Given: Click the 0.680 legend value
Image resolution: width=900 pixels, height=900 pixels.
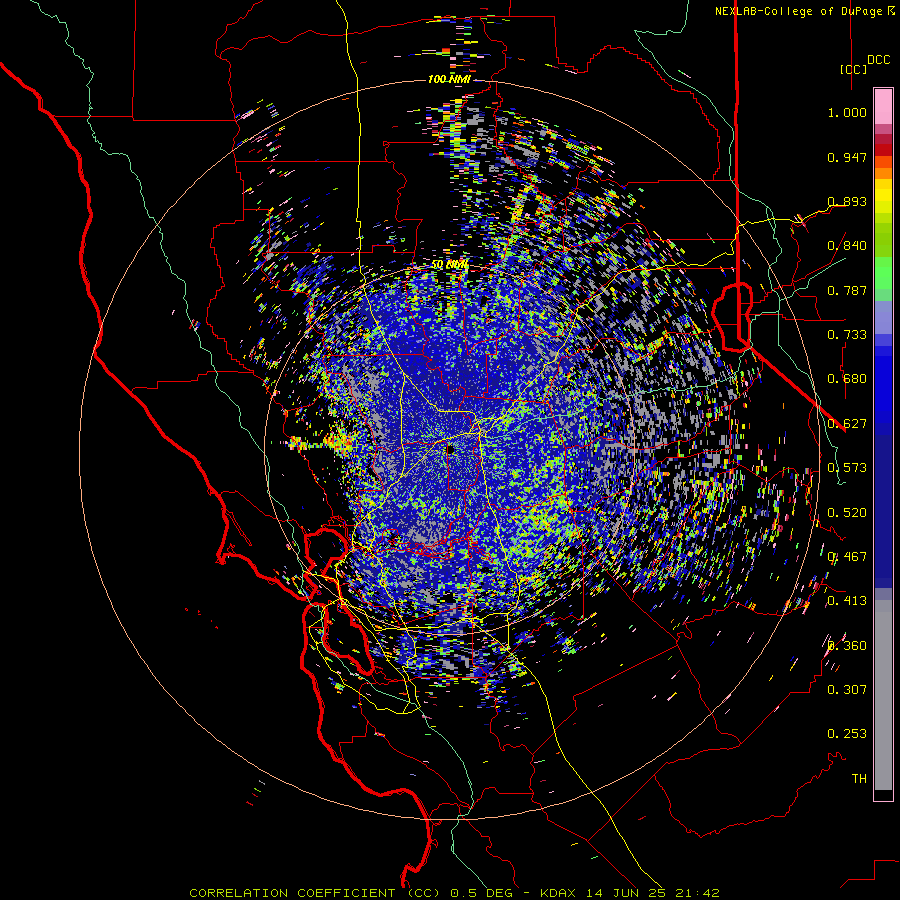Looking at the screenshot, I should point(847,379).
